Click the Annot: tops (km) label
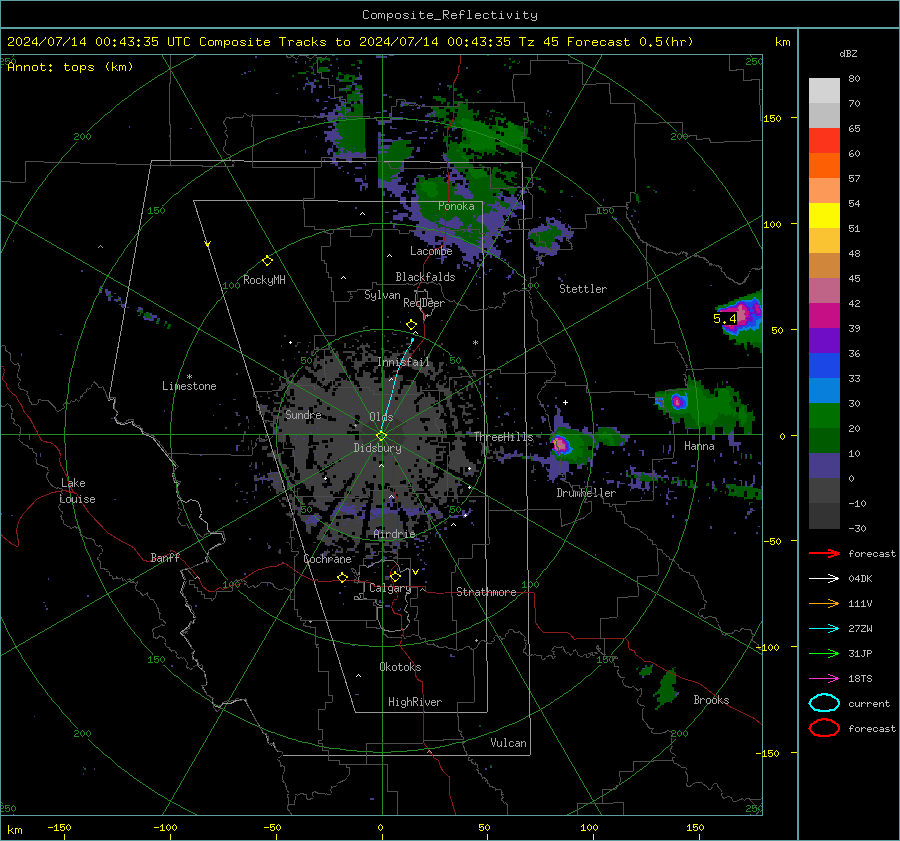Image resolution: width=900 pixels, height=841 pixels. tap(70, 67)
